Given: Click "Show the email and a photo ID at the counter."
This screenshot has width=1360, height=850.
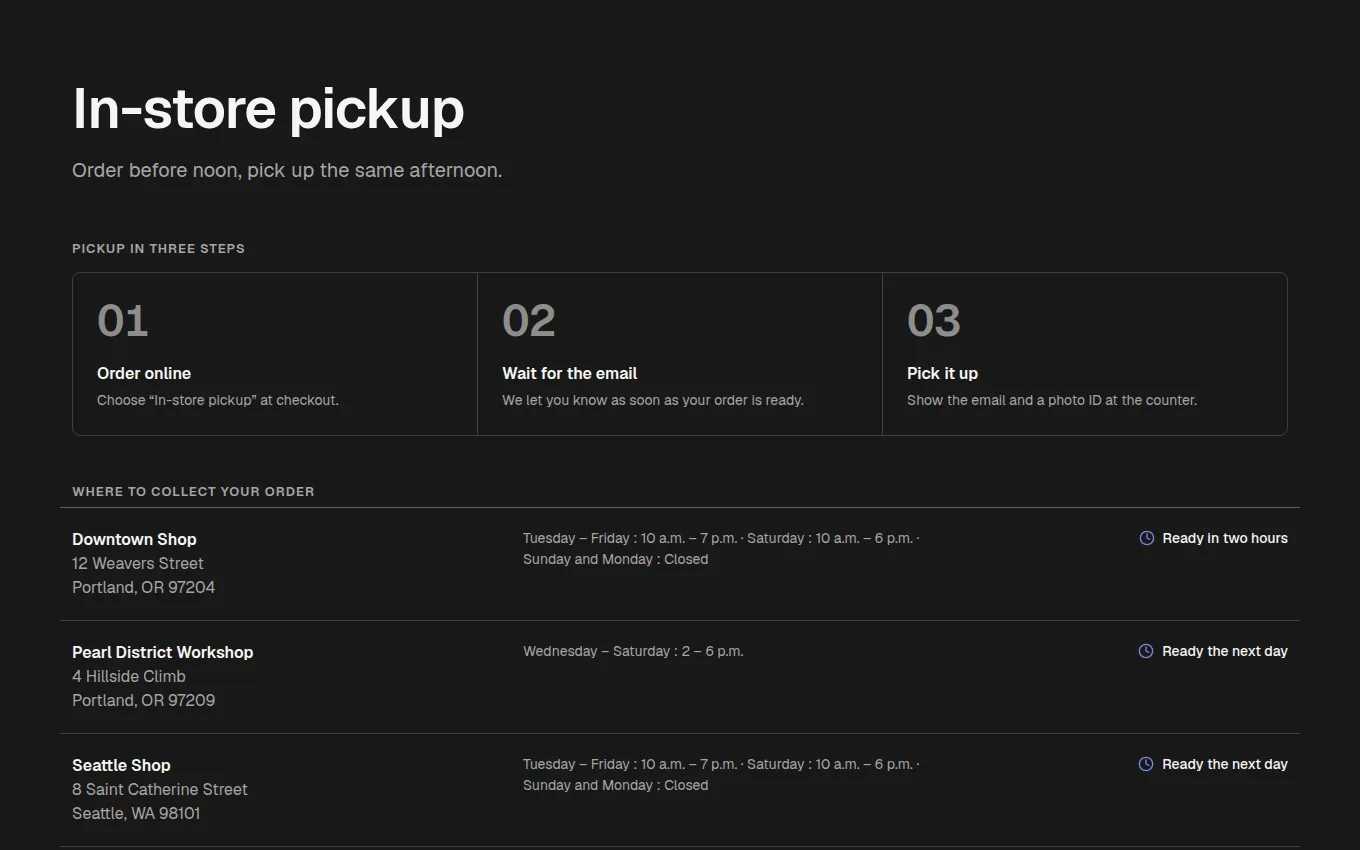Looking at the screenshot, I should pos(1052,400).
